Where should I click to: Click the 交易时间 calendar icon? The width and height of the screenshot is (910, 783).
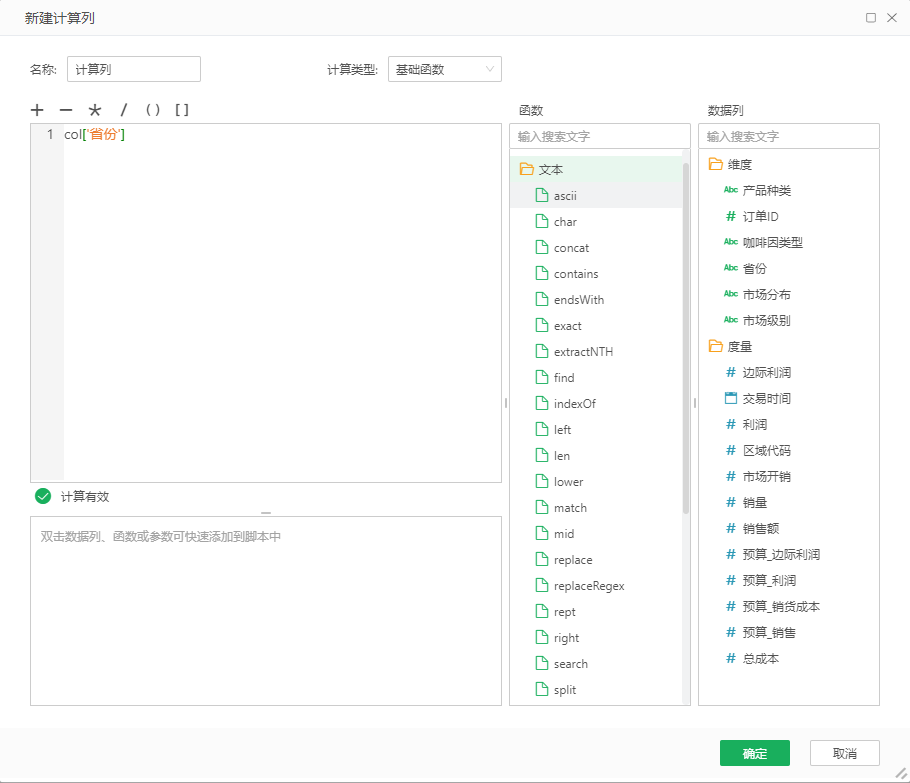730,399
